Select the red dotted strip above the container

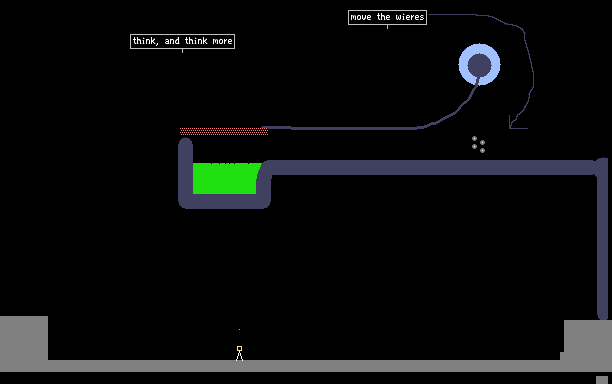pyautogui.click(x=224, y=131)
